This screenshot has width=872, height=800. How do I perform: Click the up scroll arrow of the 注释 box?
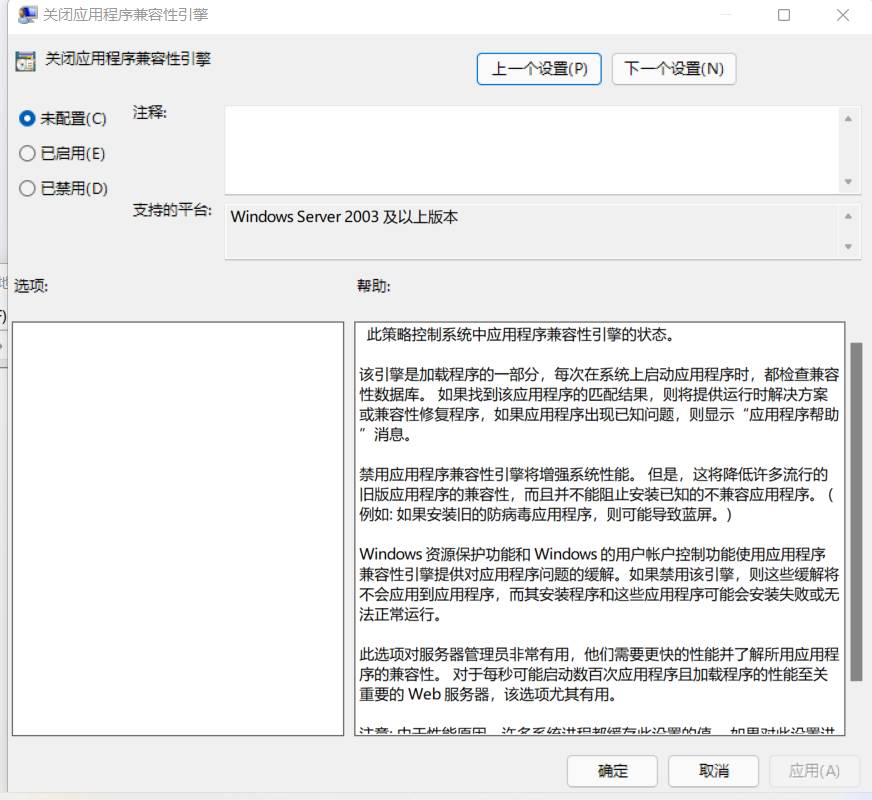(850, 117)
